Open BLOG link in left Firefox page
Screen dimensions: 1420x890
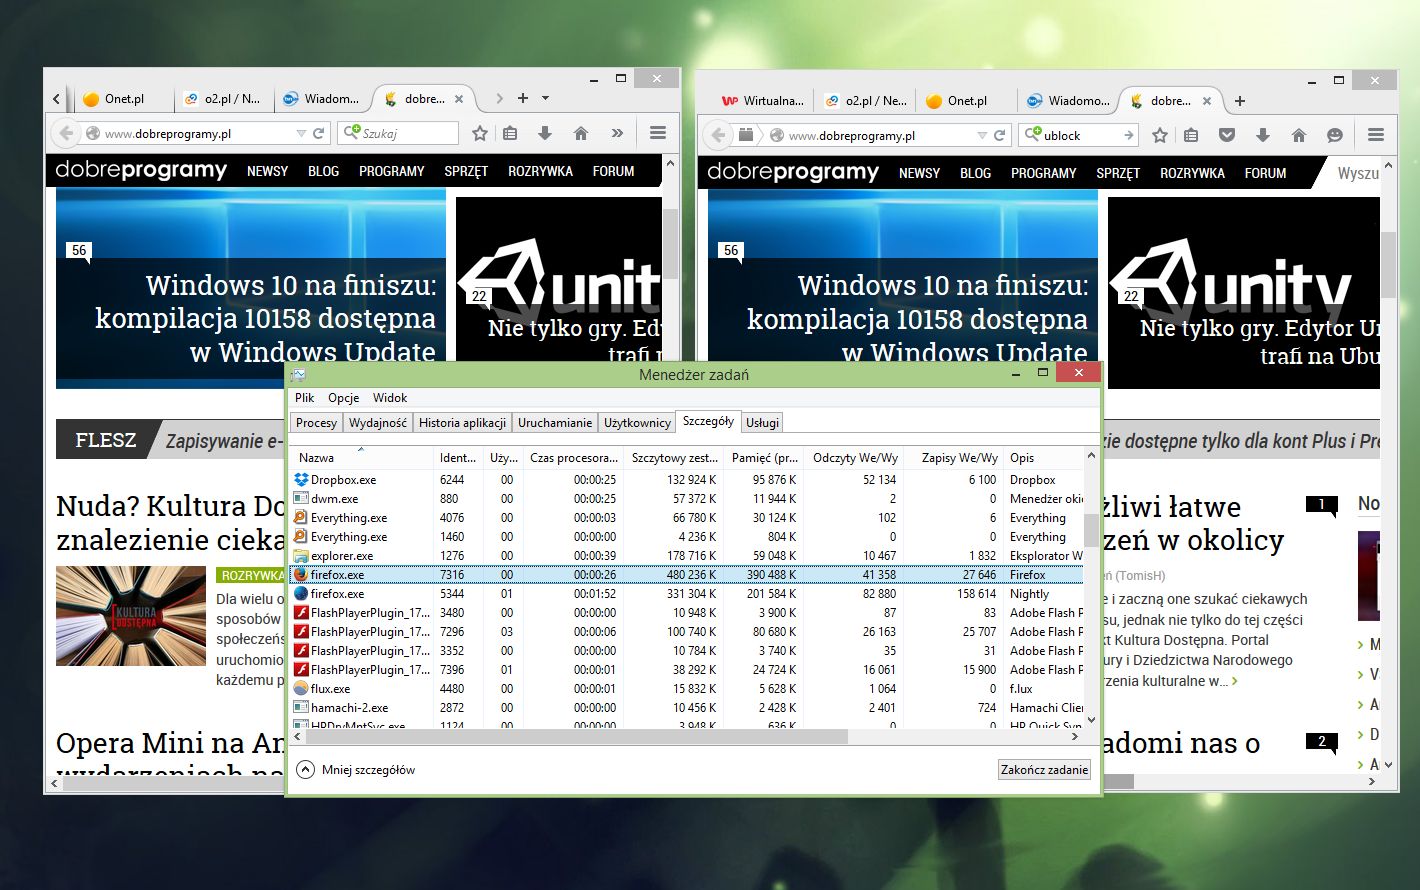coord(323,171)
